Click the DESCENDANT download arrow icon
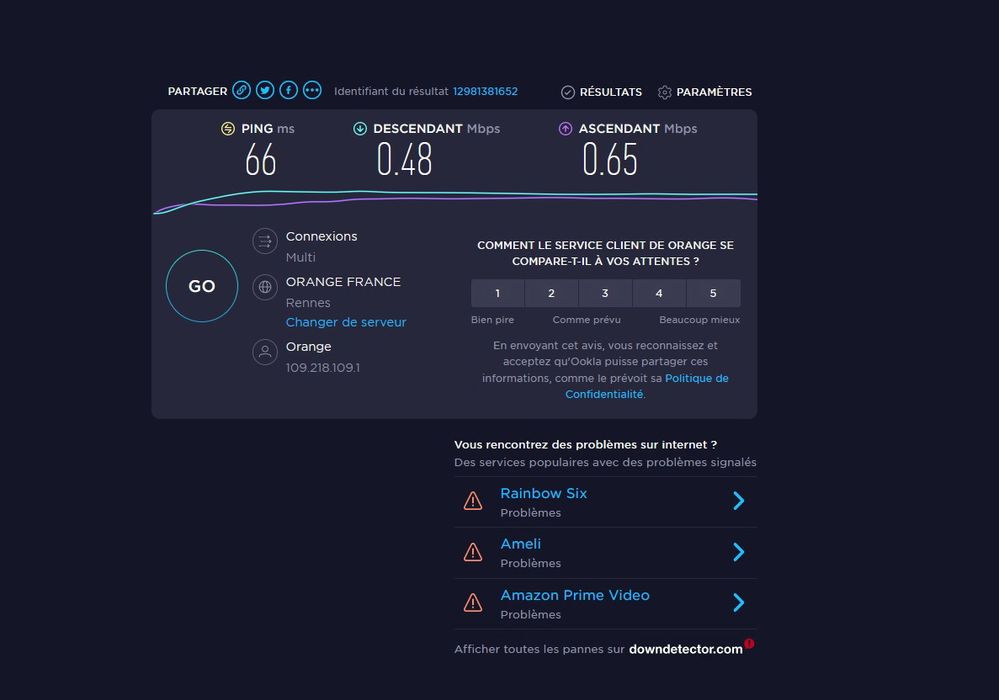This screenshot has width=999, height=700. [x=360, y=129]
